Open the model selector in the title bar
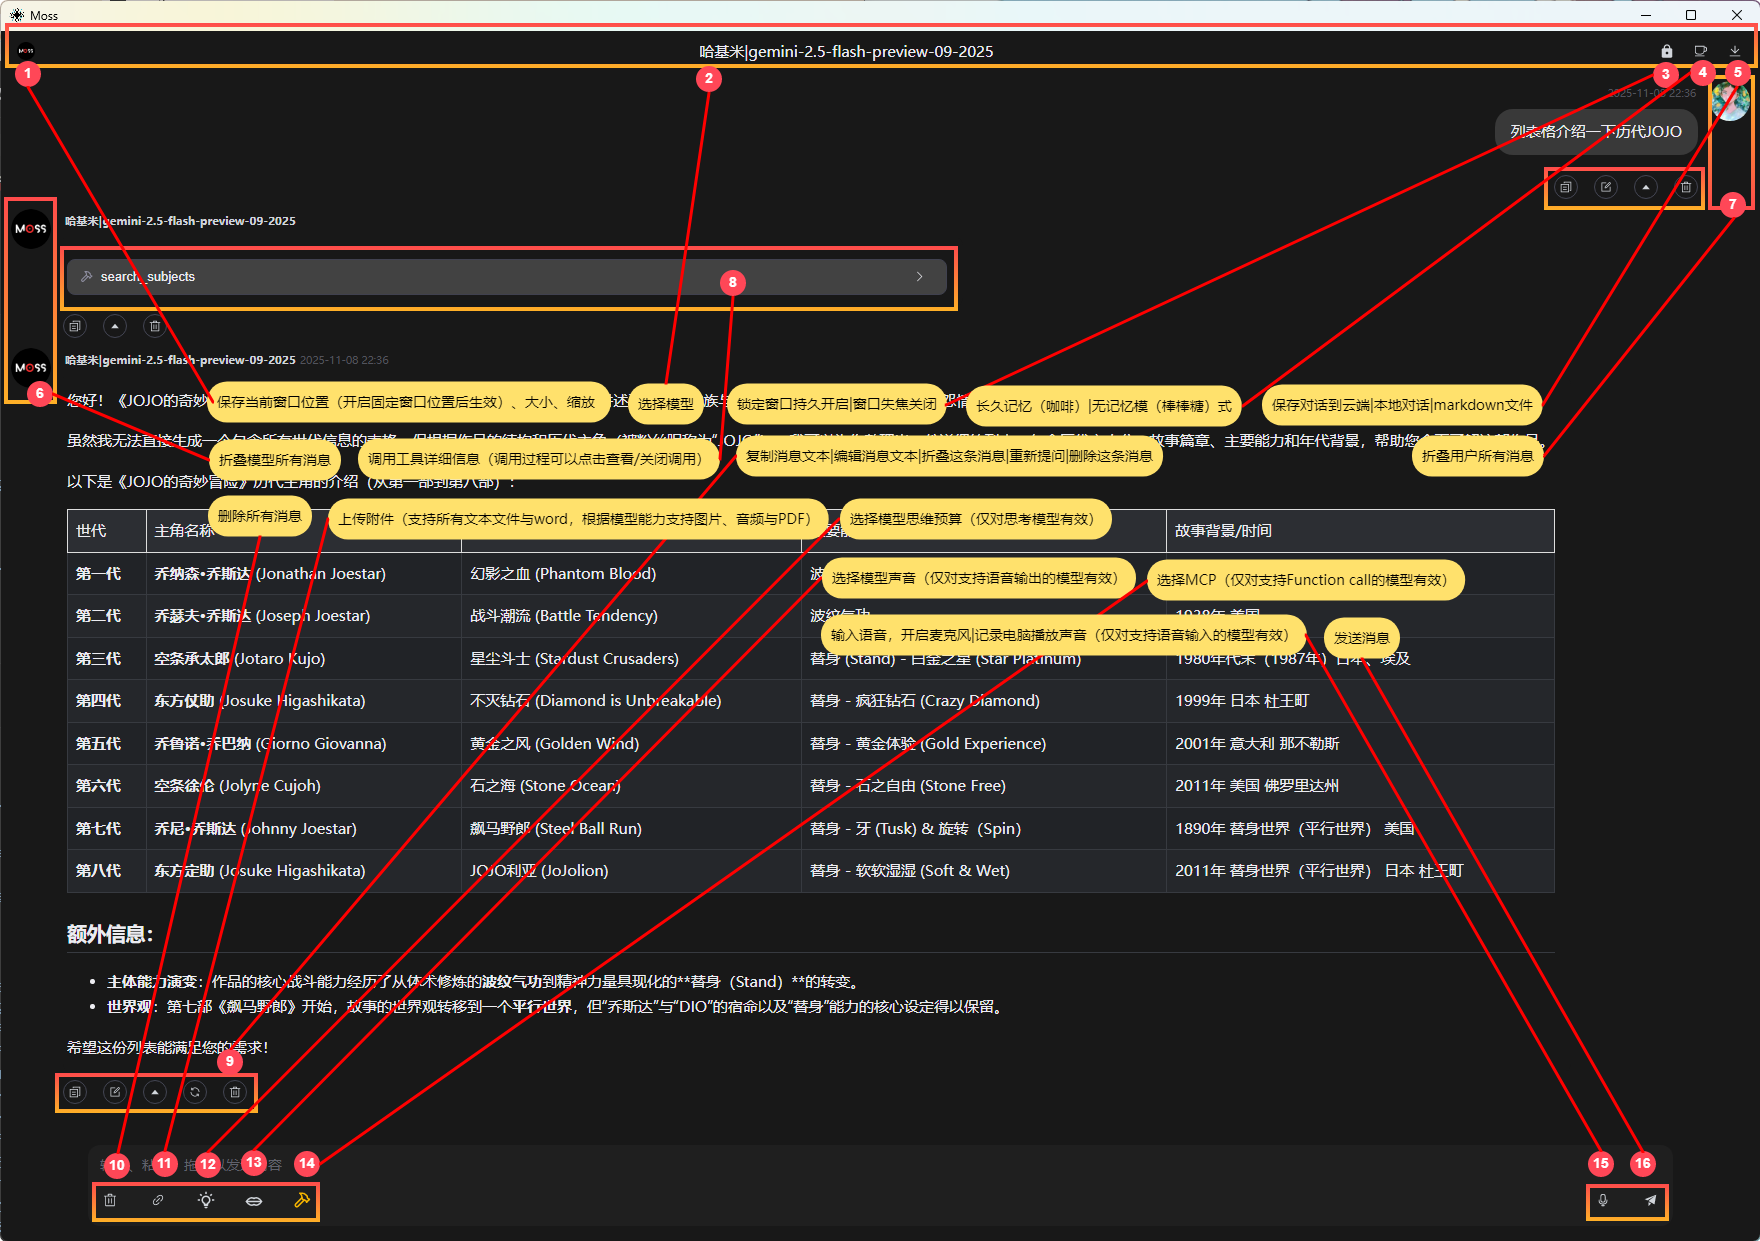 pyautogui.click(x=846, y=52)
